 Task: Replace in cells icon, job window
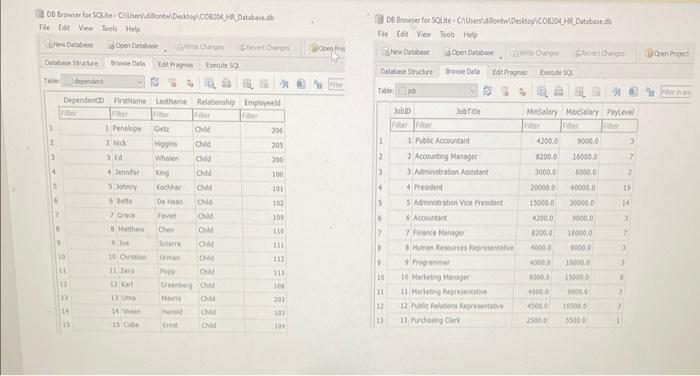650,92
